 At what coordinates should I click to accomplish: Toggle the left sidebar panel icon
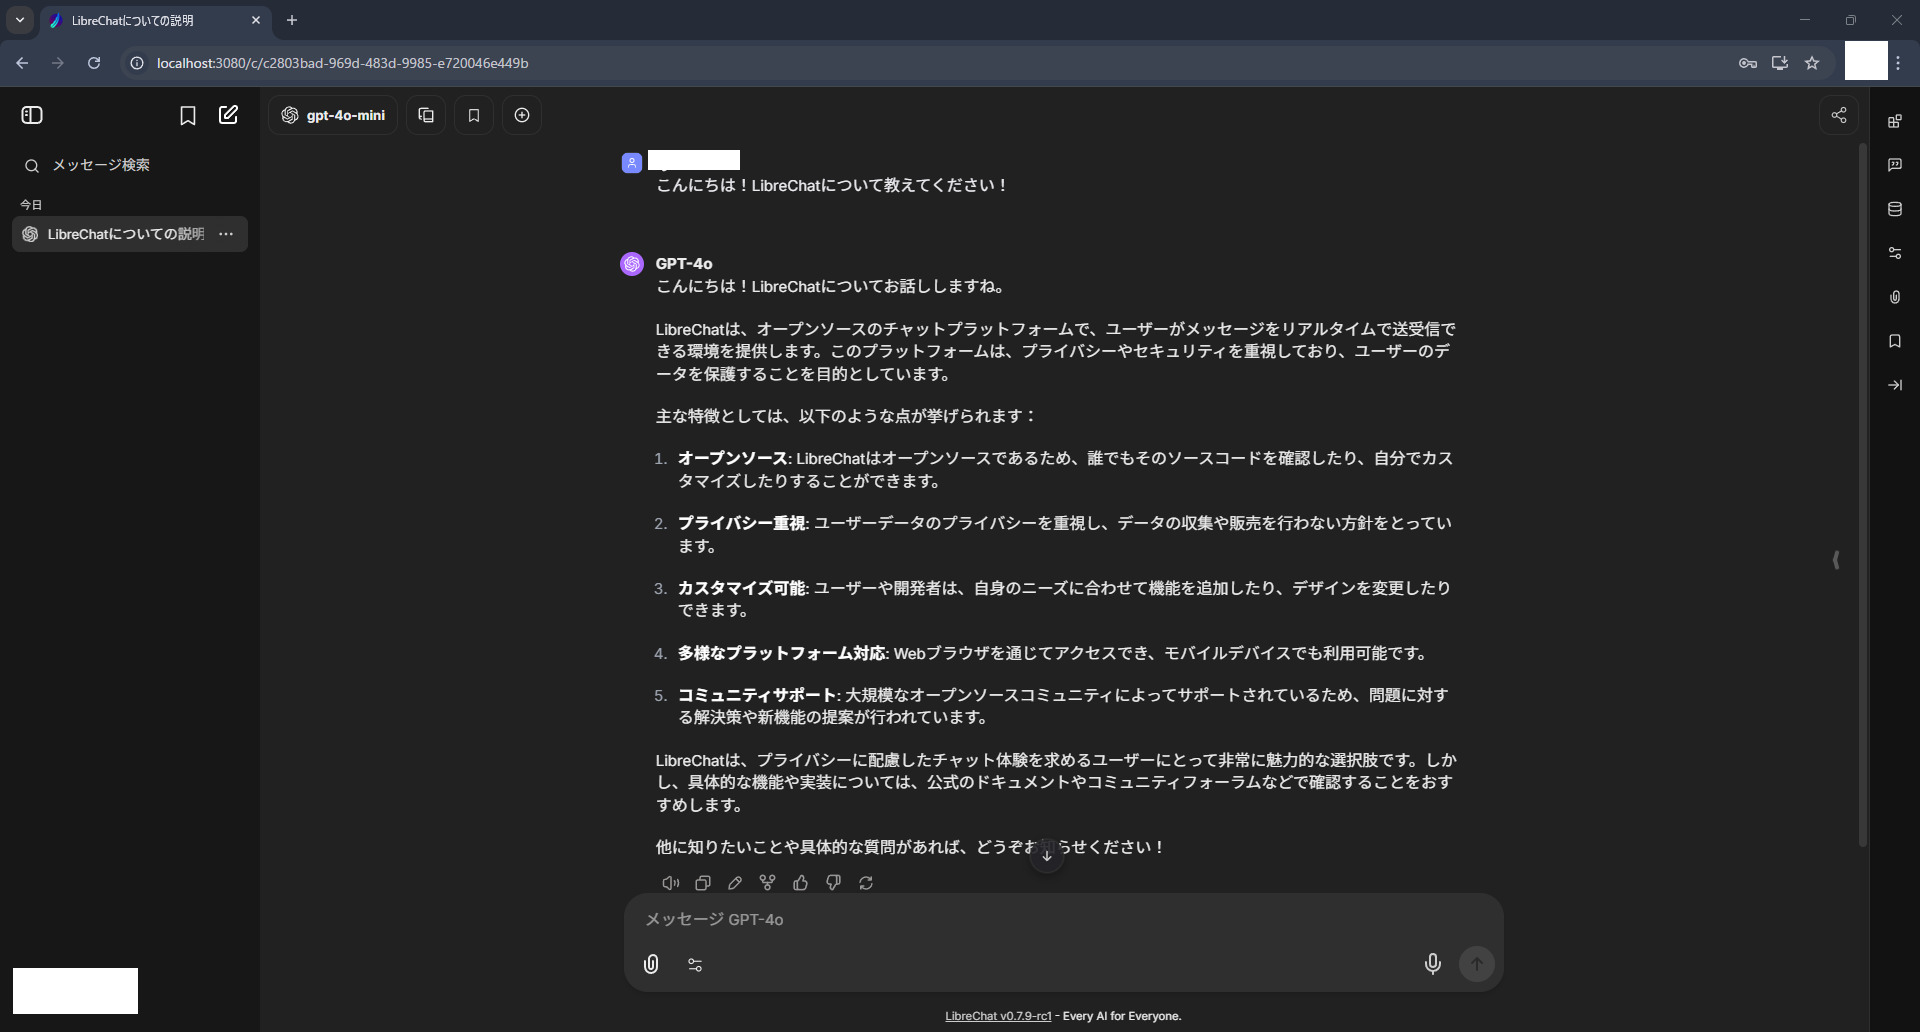[32, 115]
